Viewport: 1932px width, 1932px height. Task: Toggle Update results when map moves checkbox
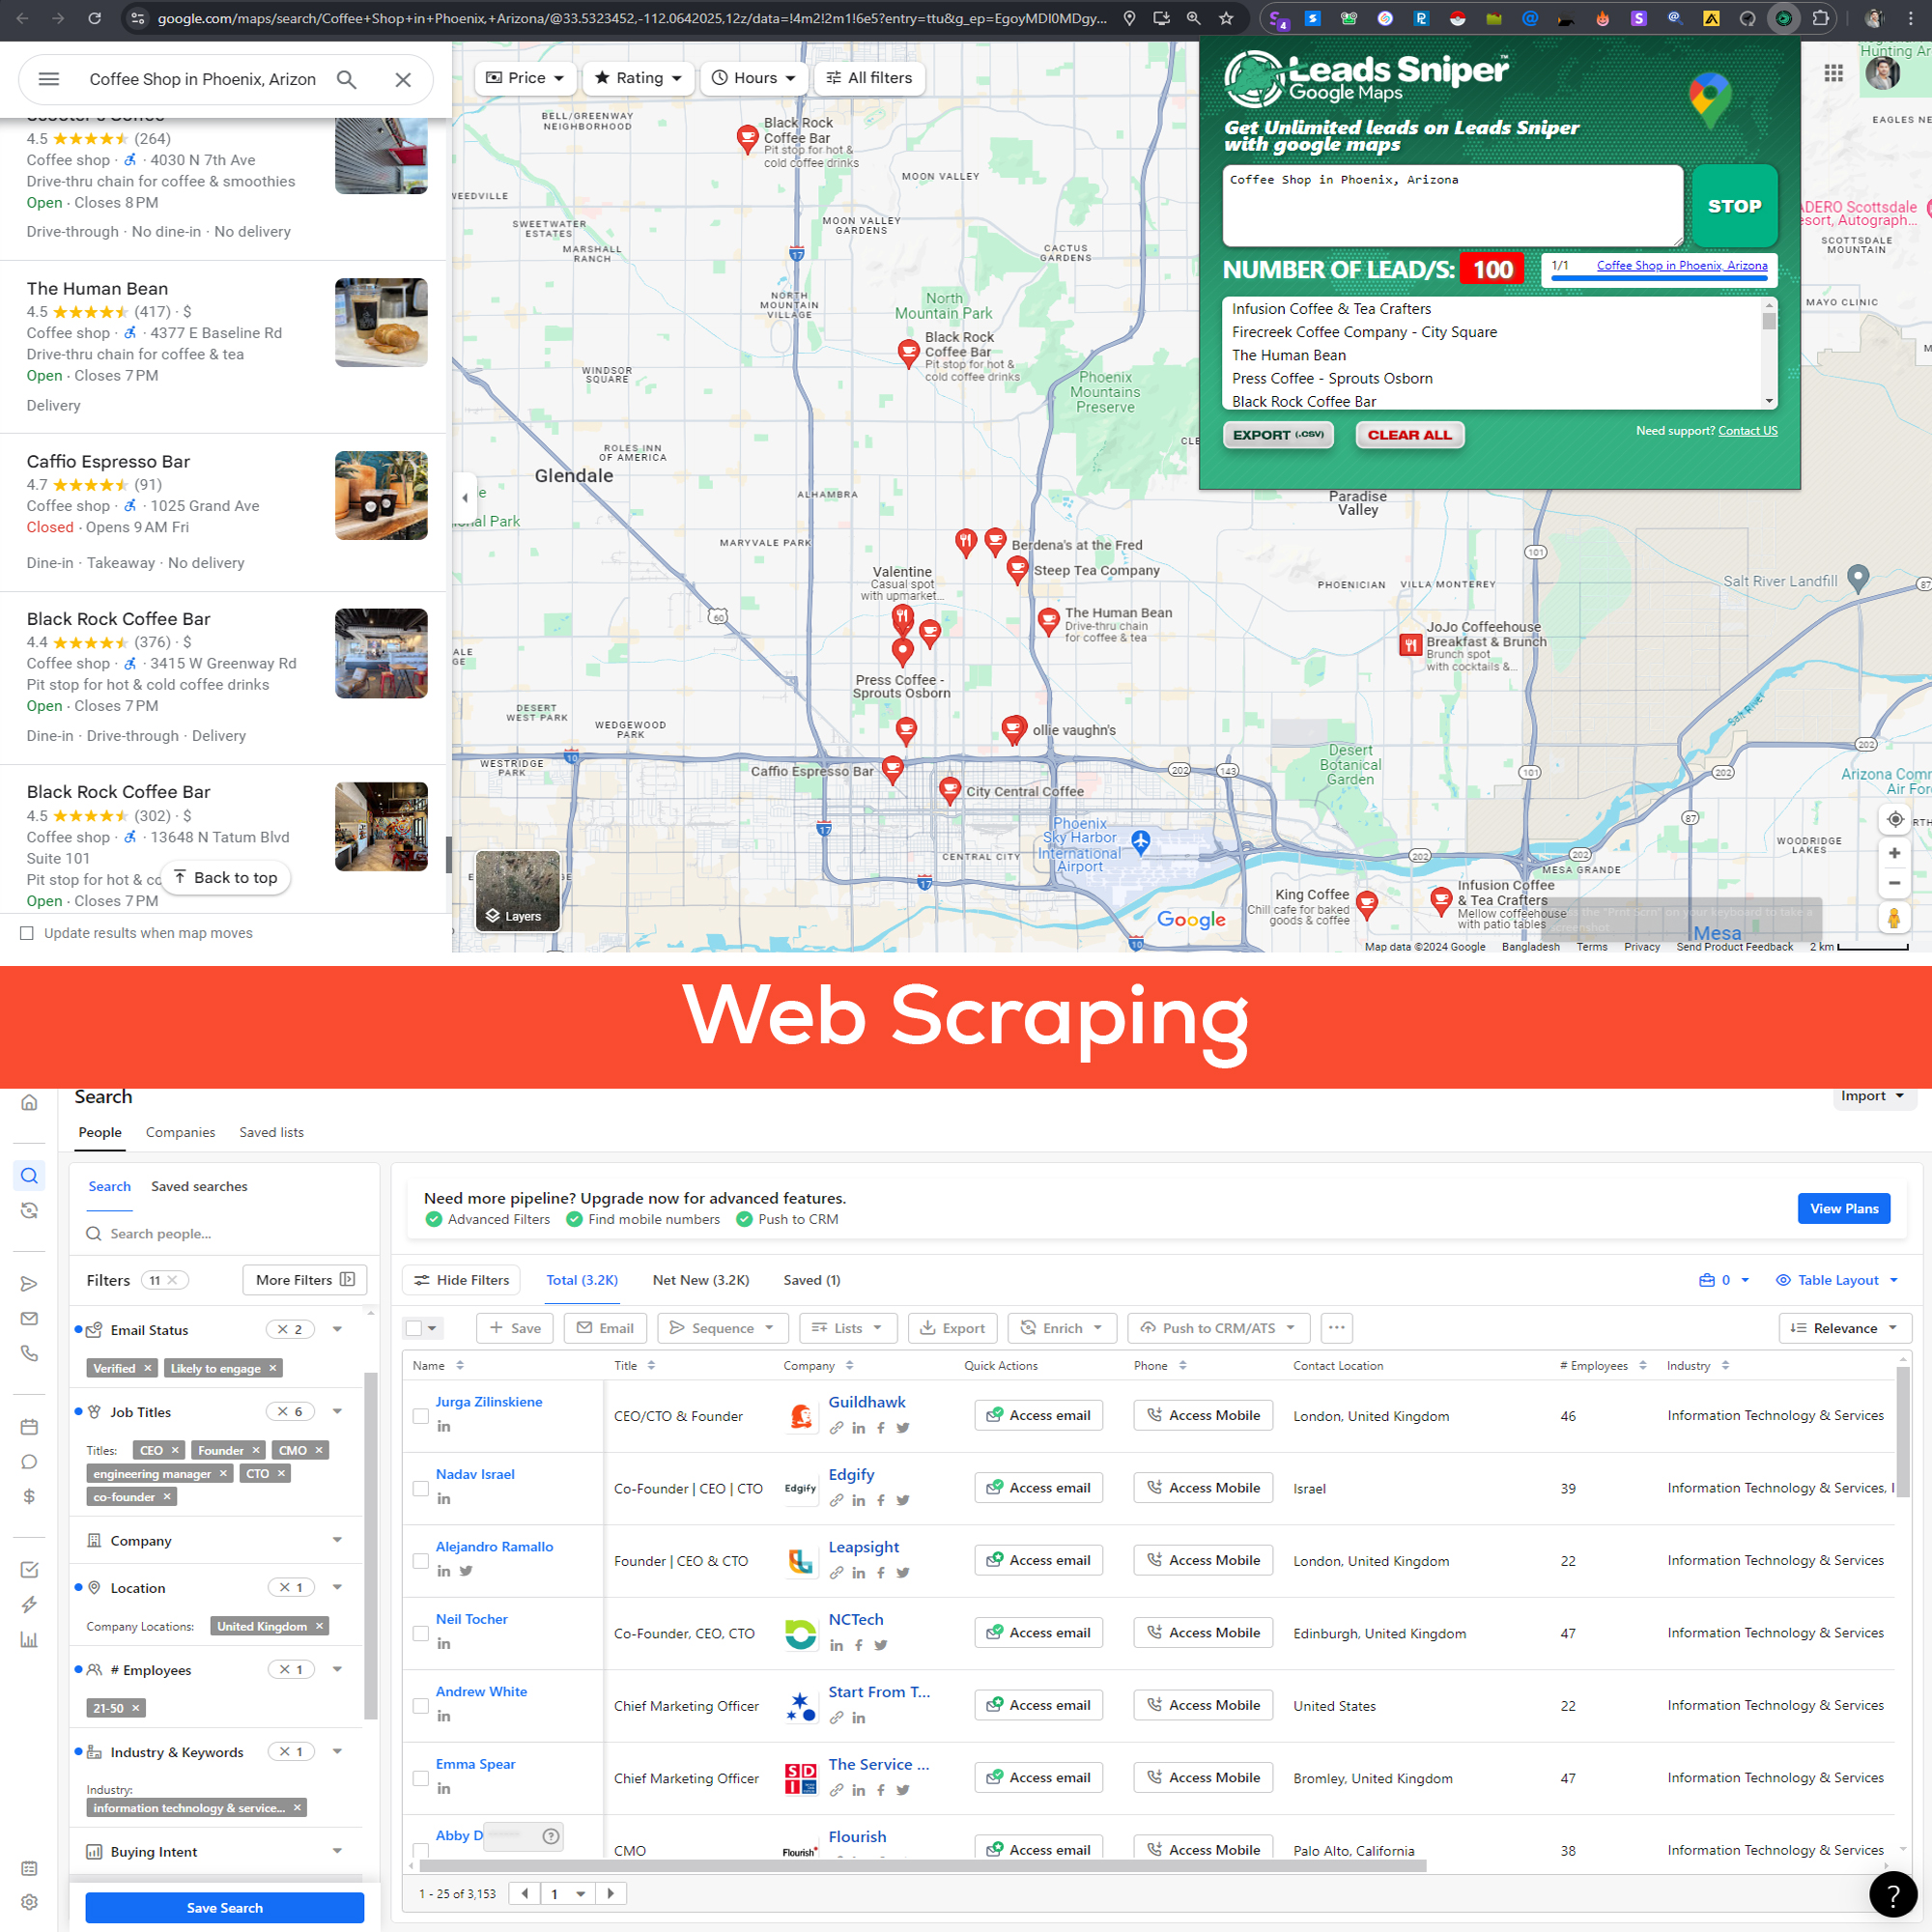click(27, 933)
